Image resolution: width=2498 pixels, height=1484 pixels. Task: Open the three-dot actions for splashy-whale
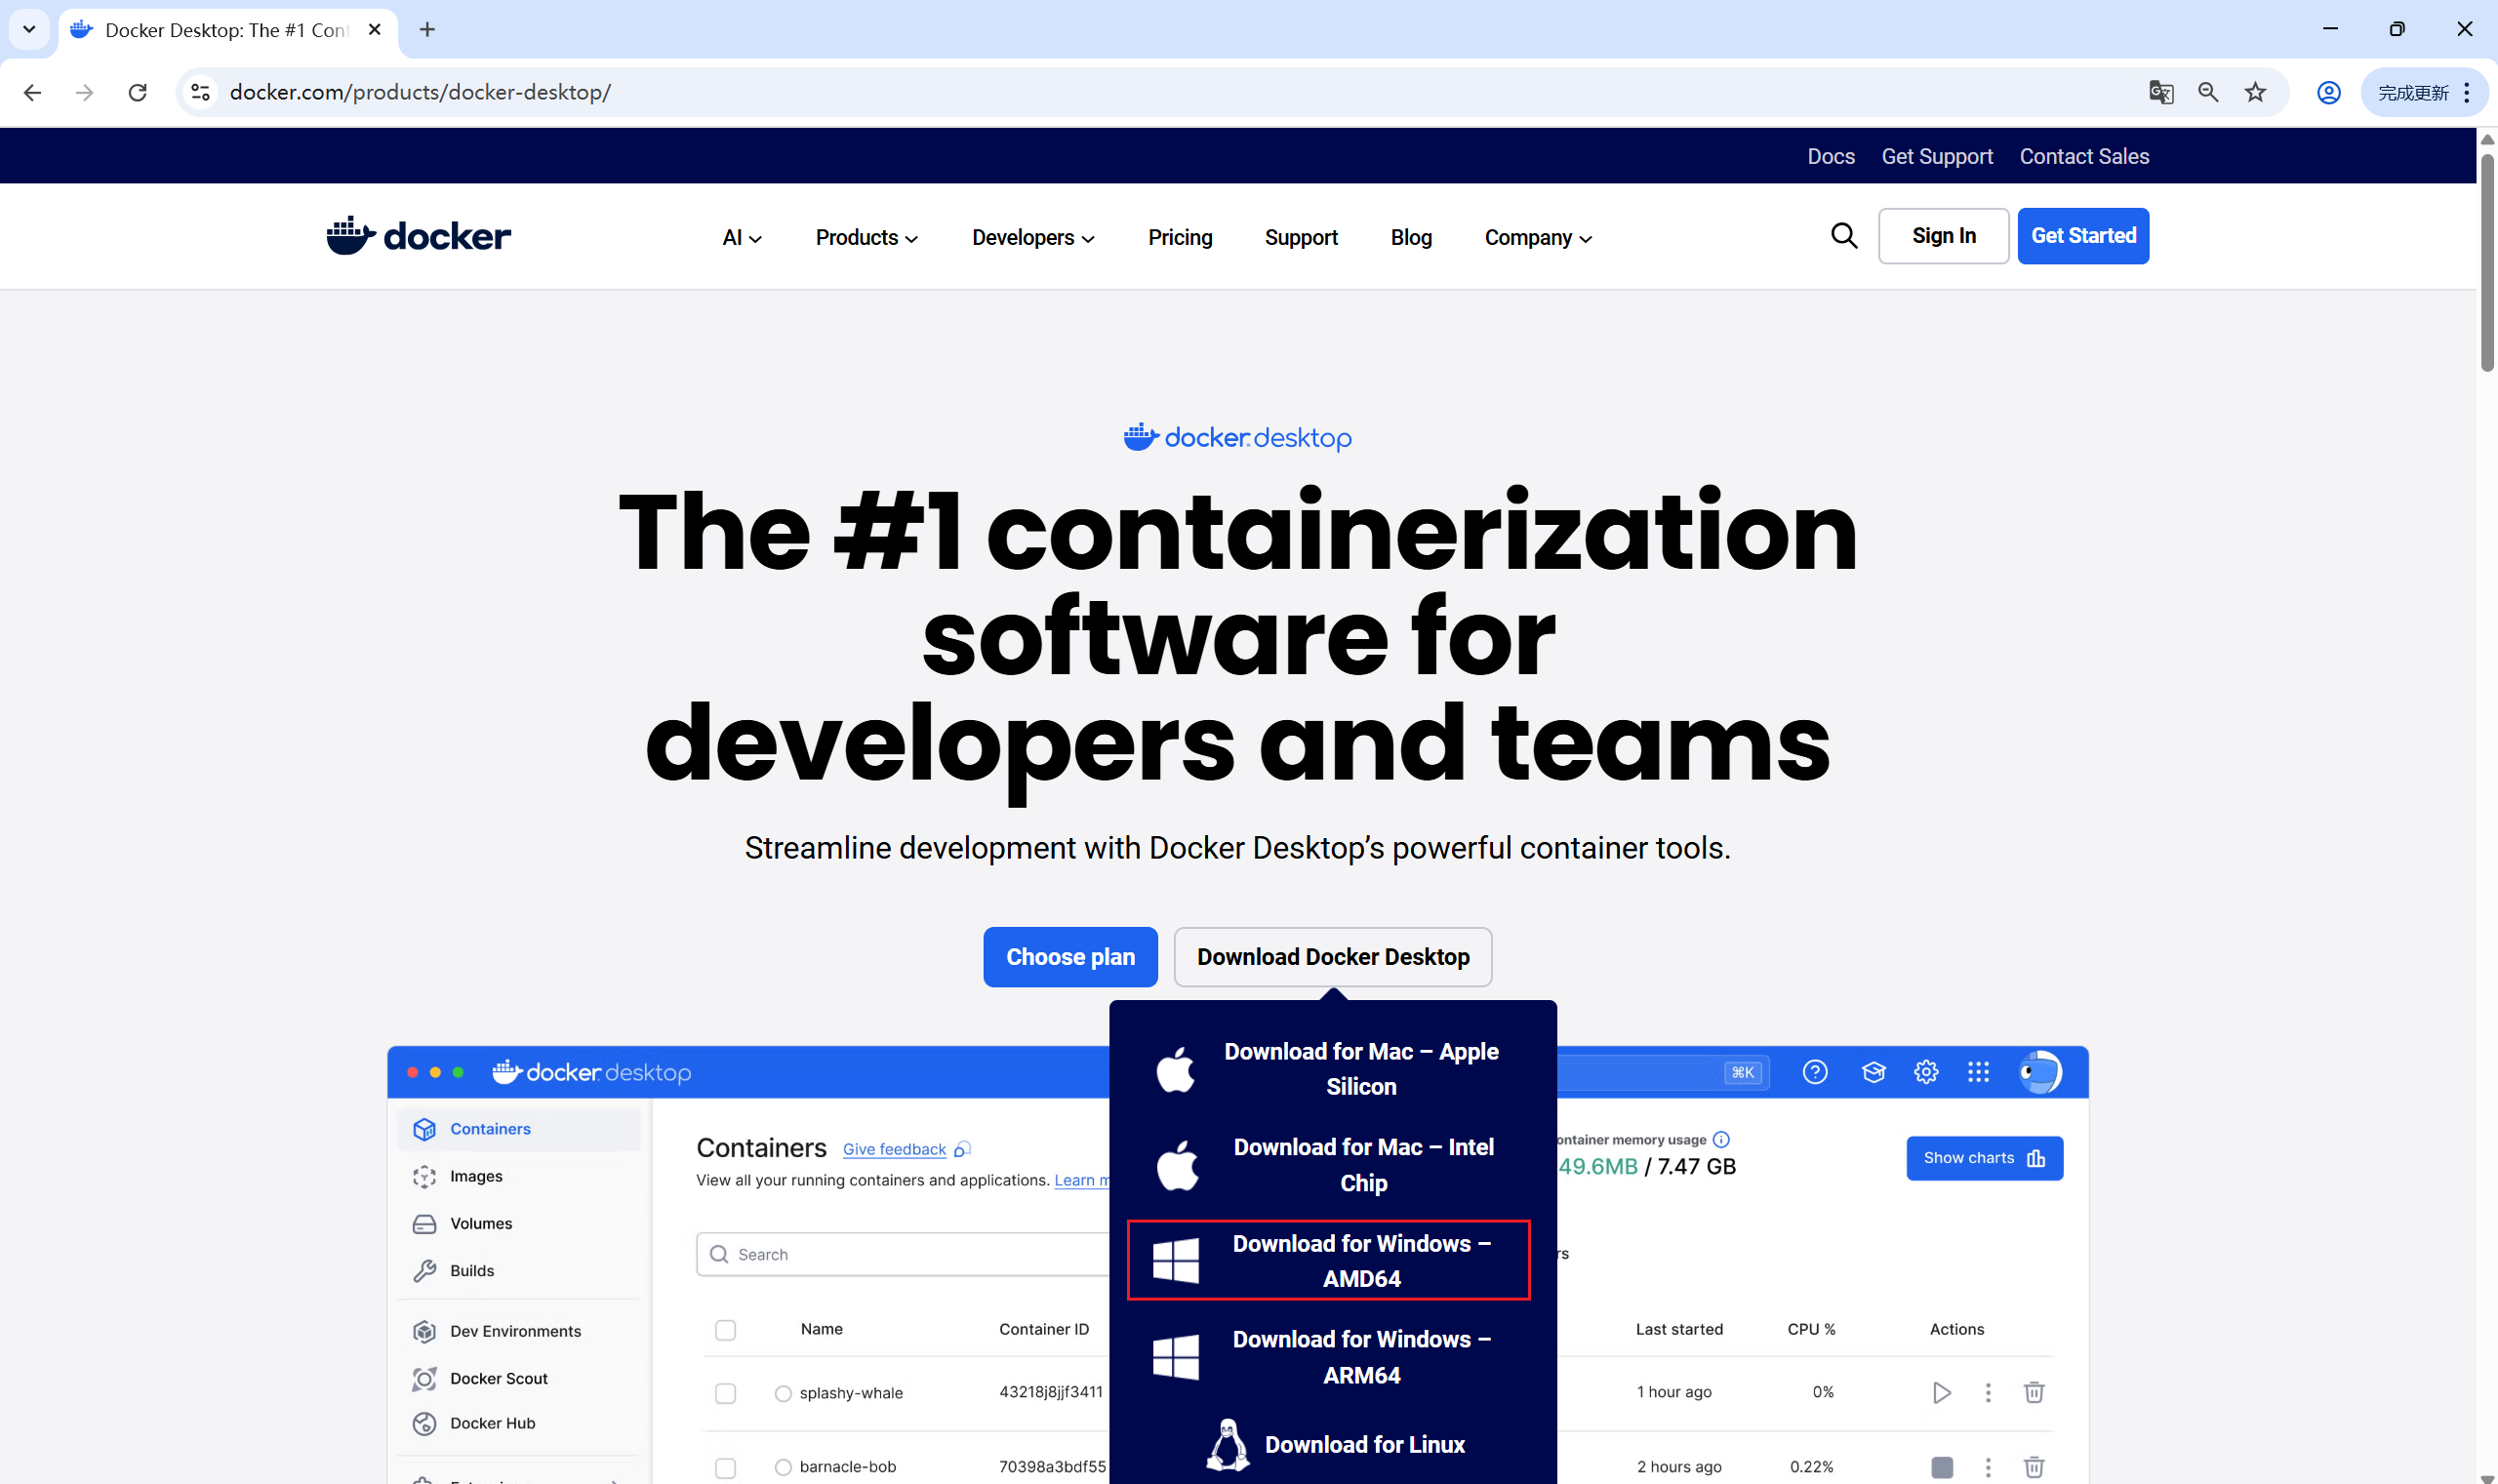tap(1987, 1392)
